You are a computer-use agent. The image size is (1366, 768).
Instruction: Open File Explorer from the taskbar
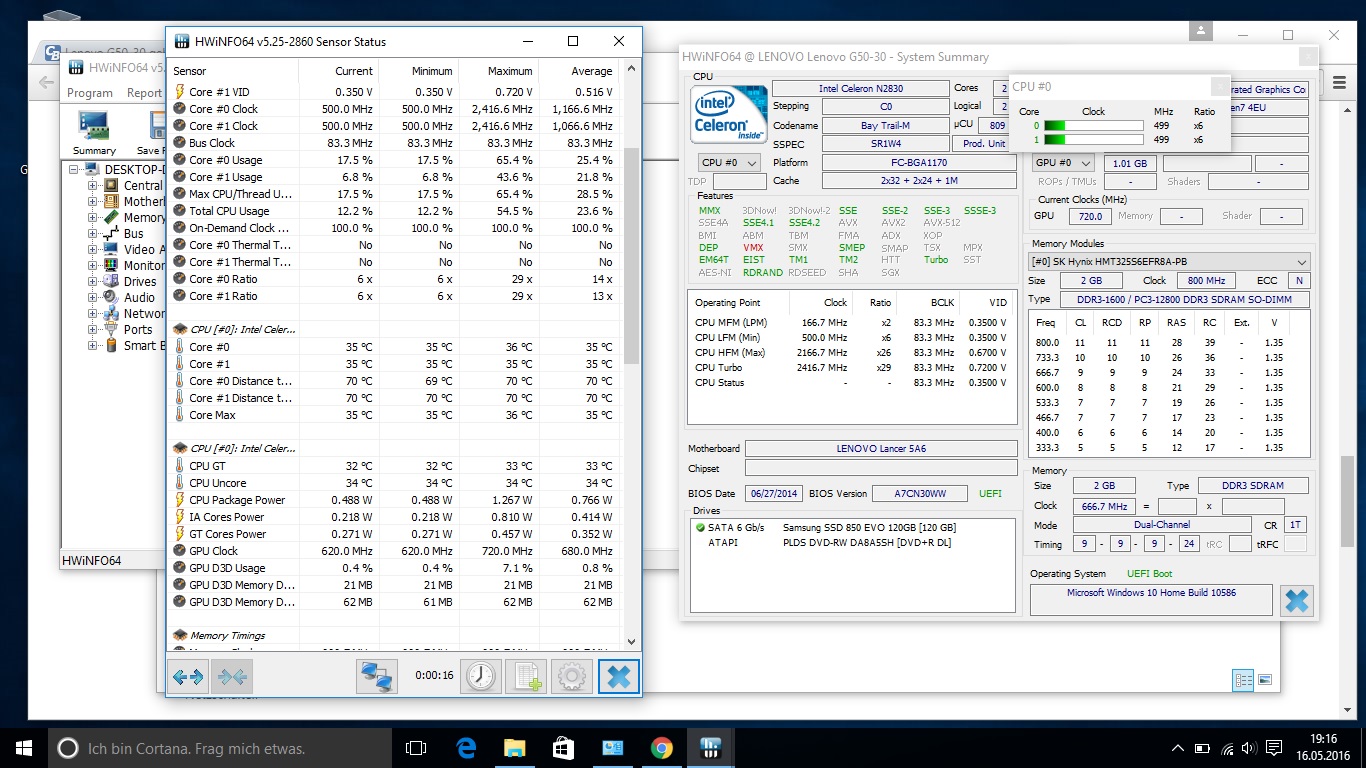coord(514,748)
